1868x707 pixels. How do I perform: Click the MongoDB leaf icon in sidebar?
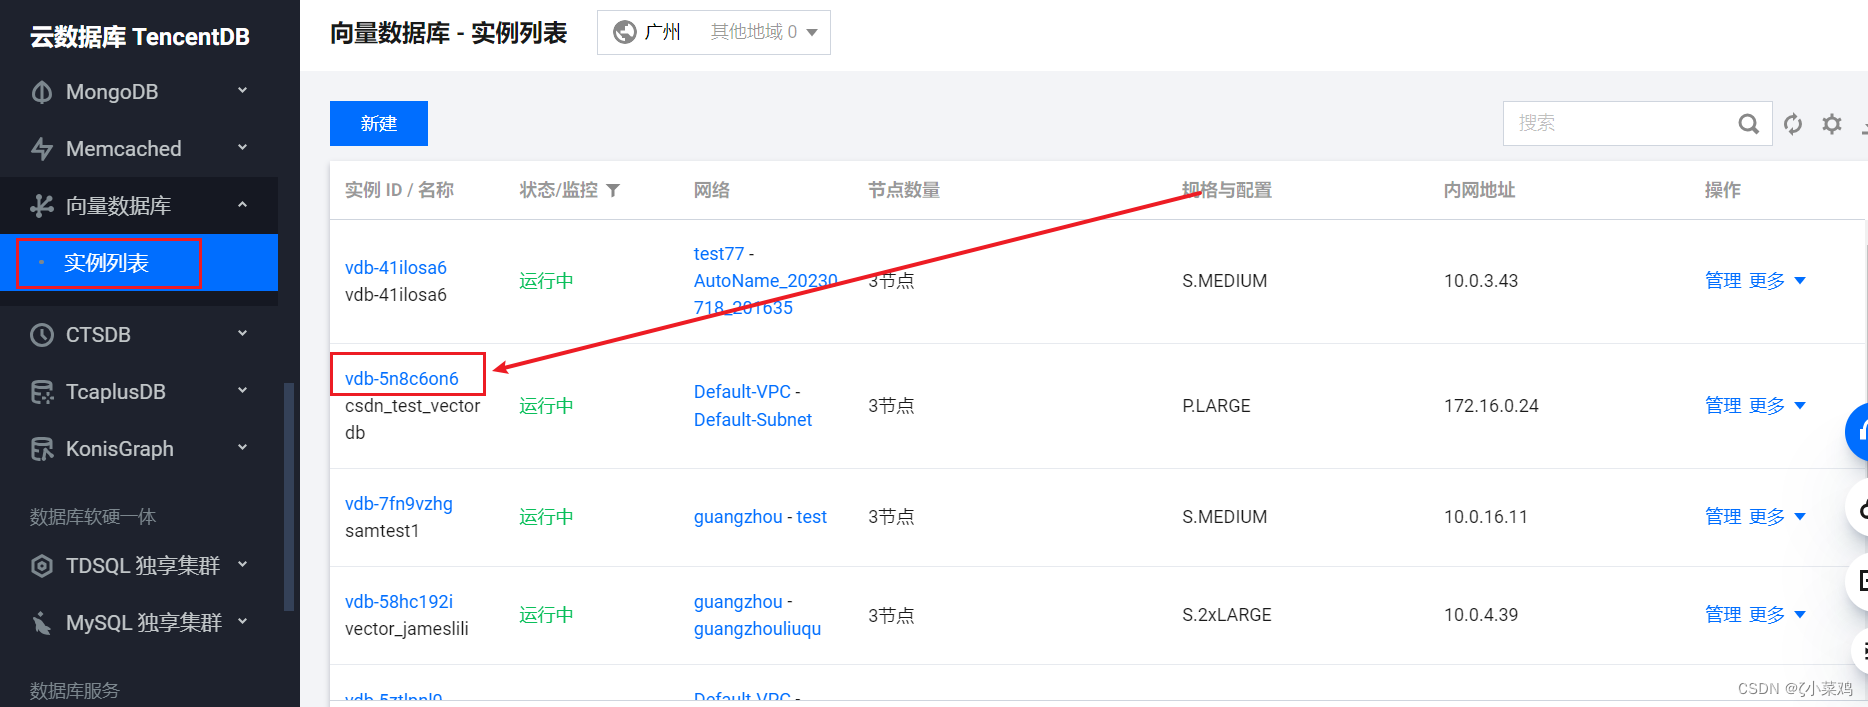coord(42,92)
